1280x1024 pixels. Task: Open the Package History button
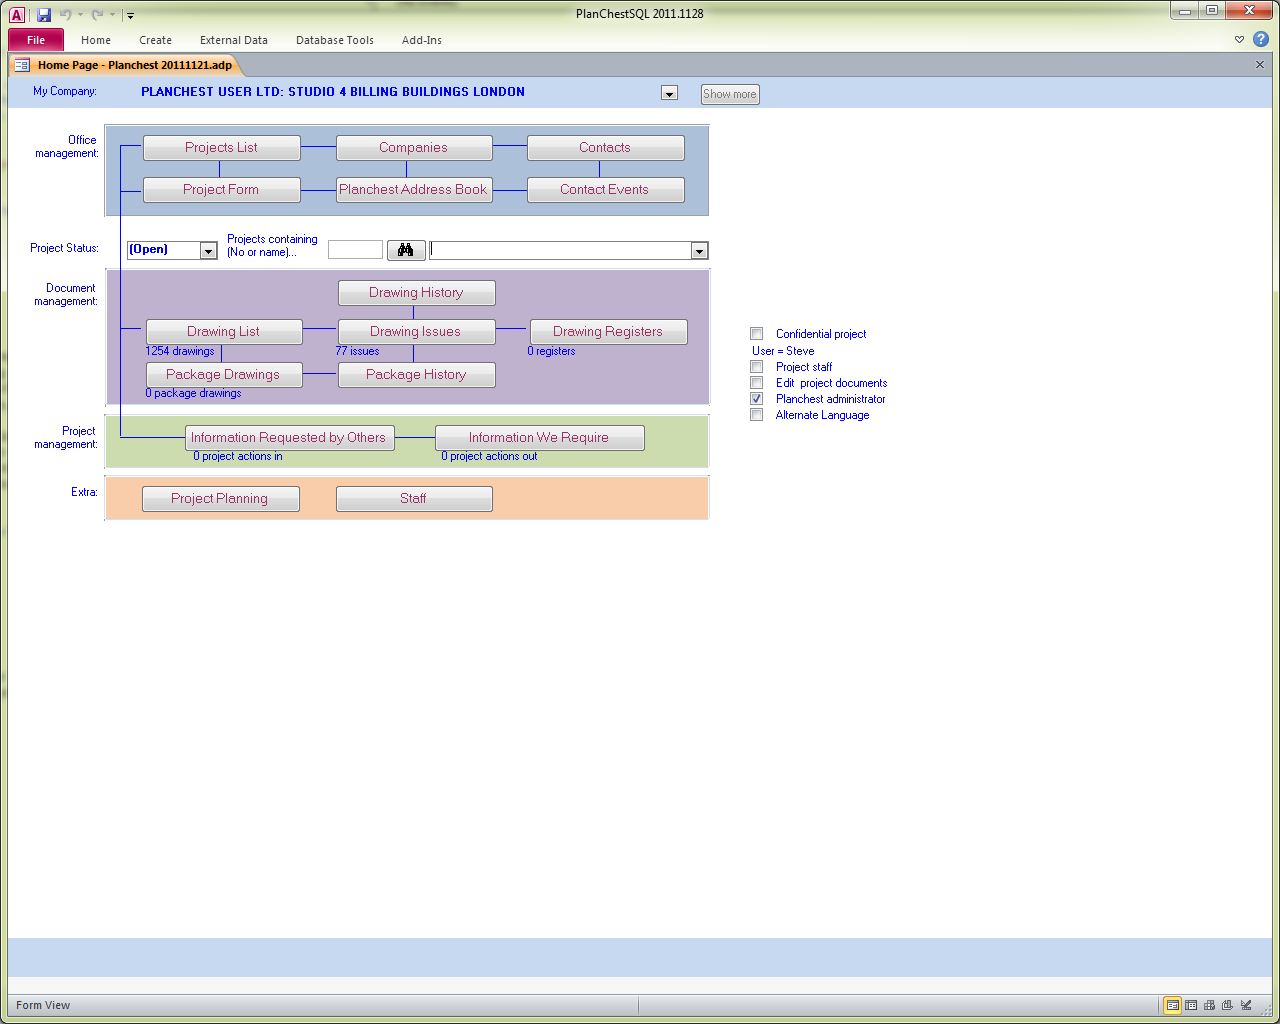[x=417, y=375]
